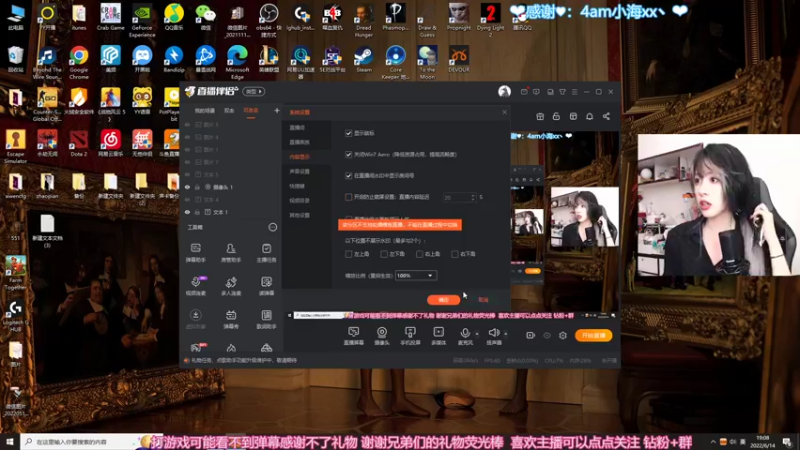Check the 左下角 watermark position box

tap(384, 254)
